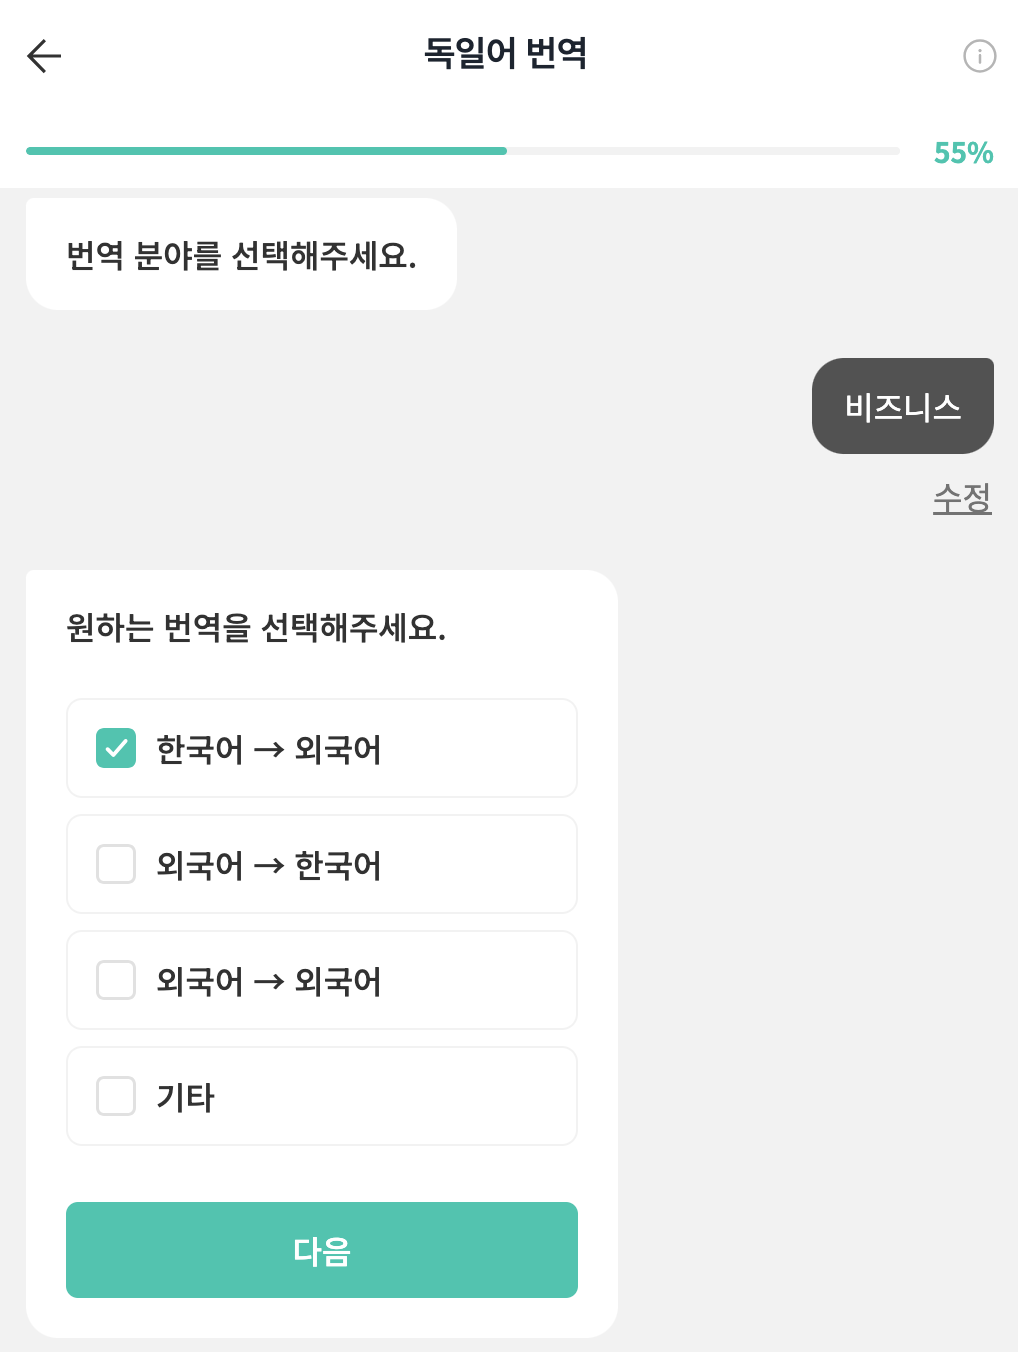
Task: Go back using the left arrow icon
Action: pyautogui.click(x=44, y=56)
